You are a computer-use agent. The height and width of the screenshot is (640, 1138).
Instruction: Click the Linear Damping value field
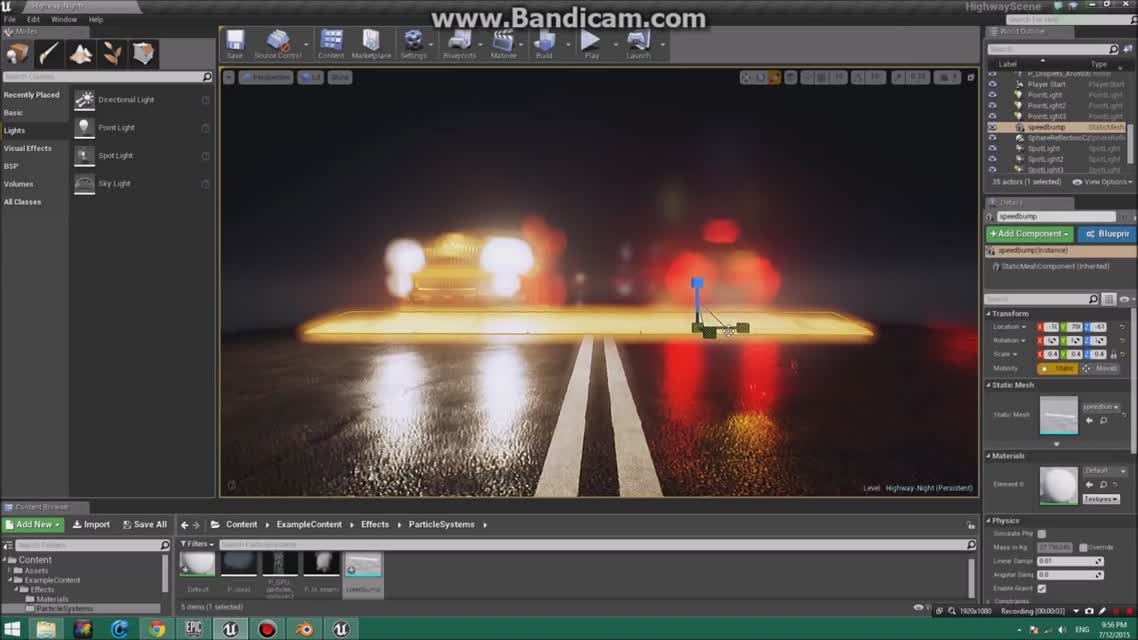pos(1070,562)
